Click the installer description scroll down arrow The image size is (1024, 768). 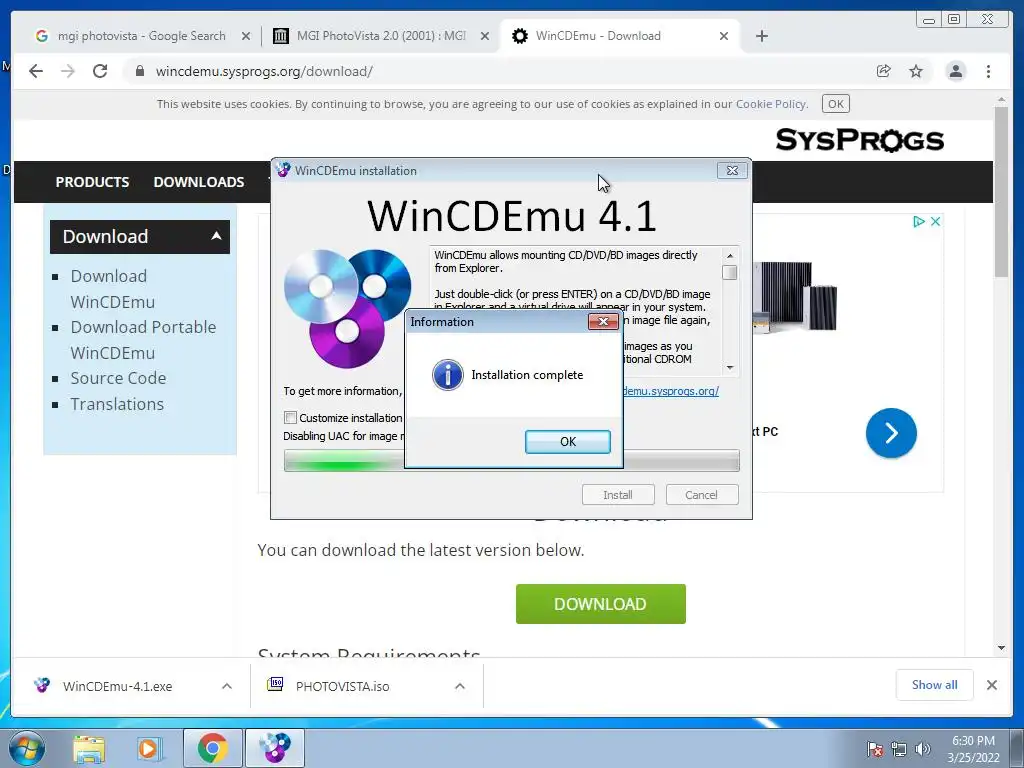729,368
